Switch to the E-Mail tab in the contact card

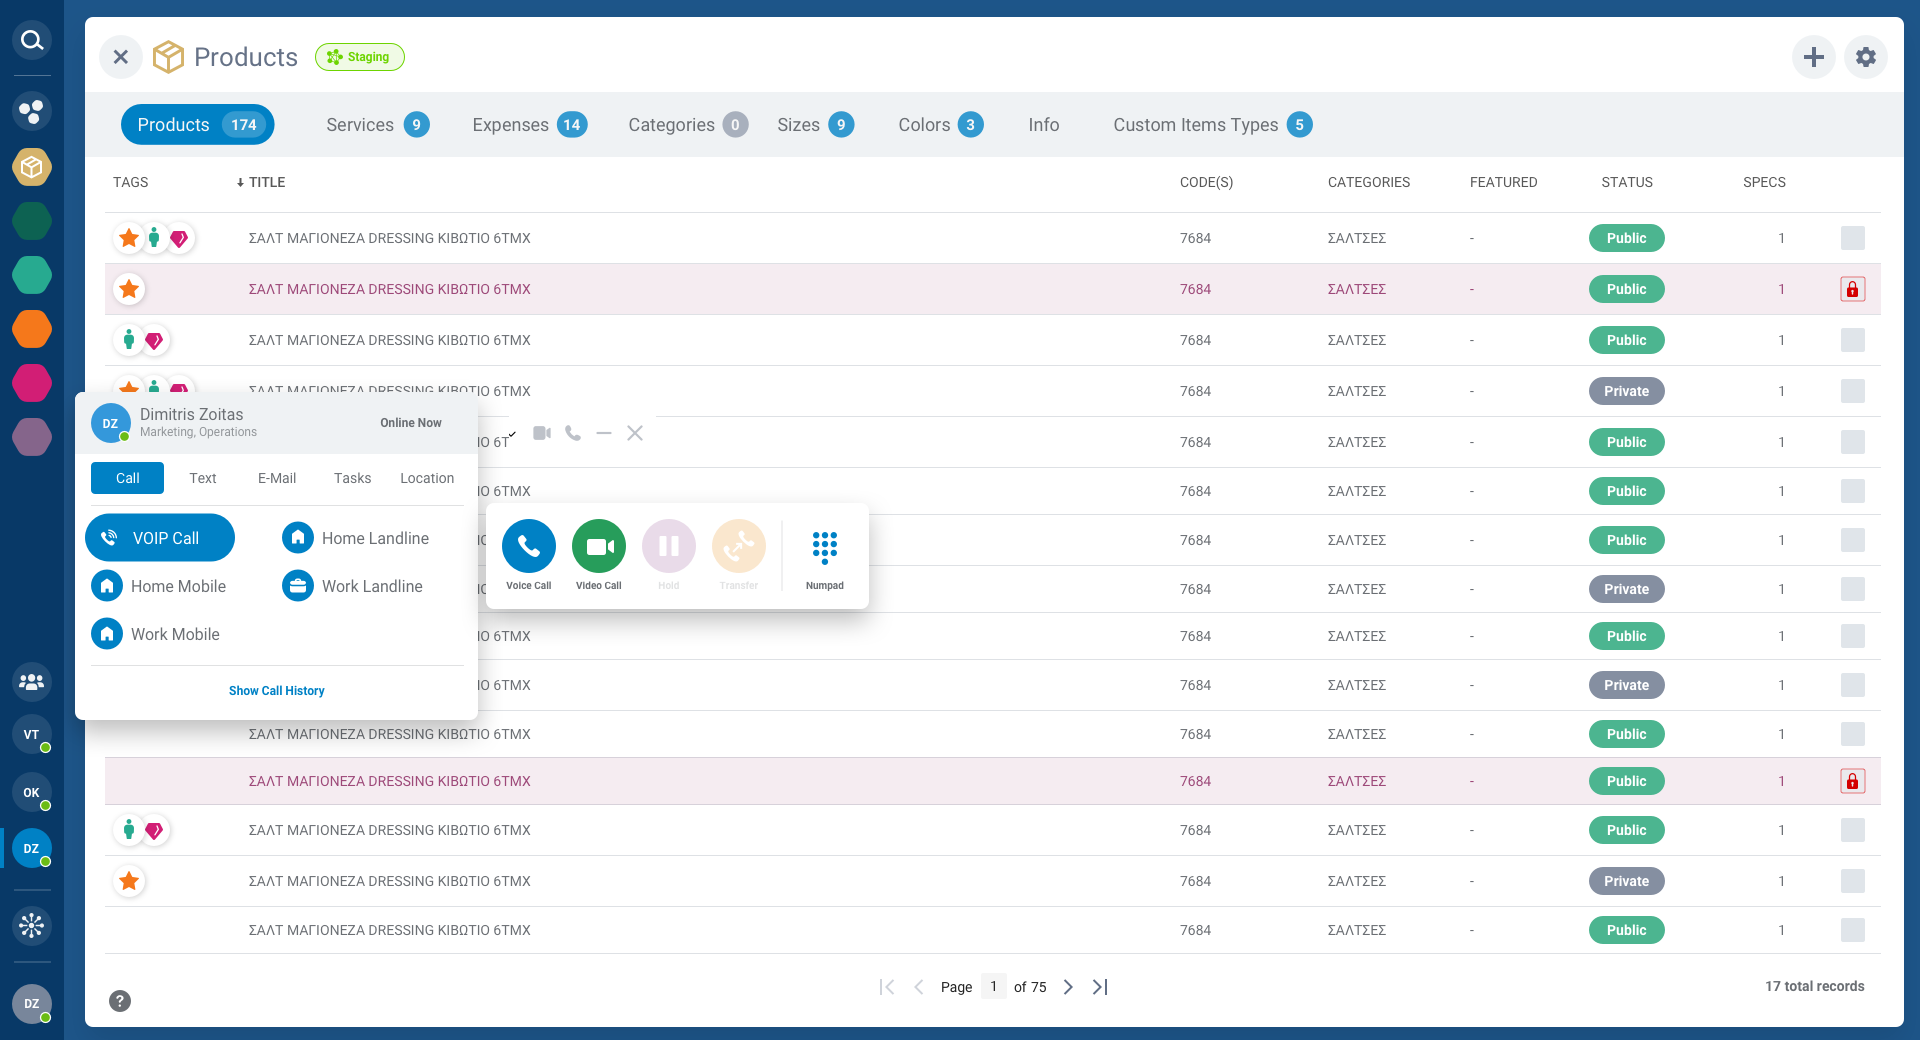pyautogui.click(x=276, y=478)
